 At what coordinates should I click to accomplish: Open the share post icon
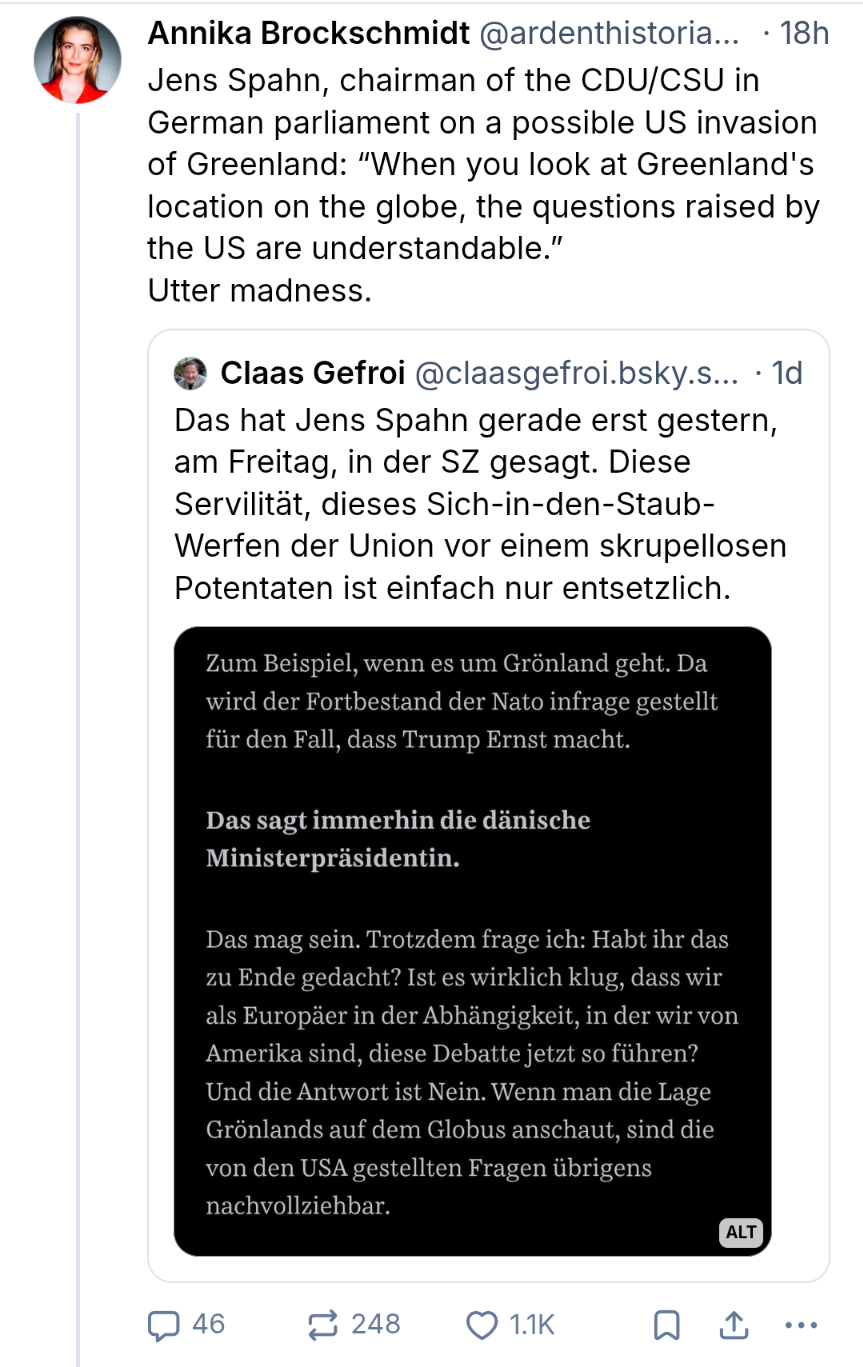click(735, 1325)
